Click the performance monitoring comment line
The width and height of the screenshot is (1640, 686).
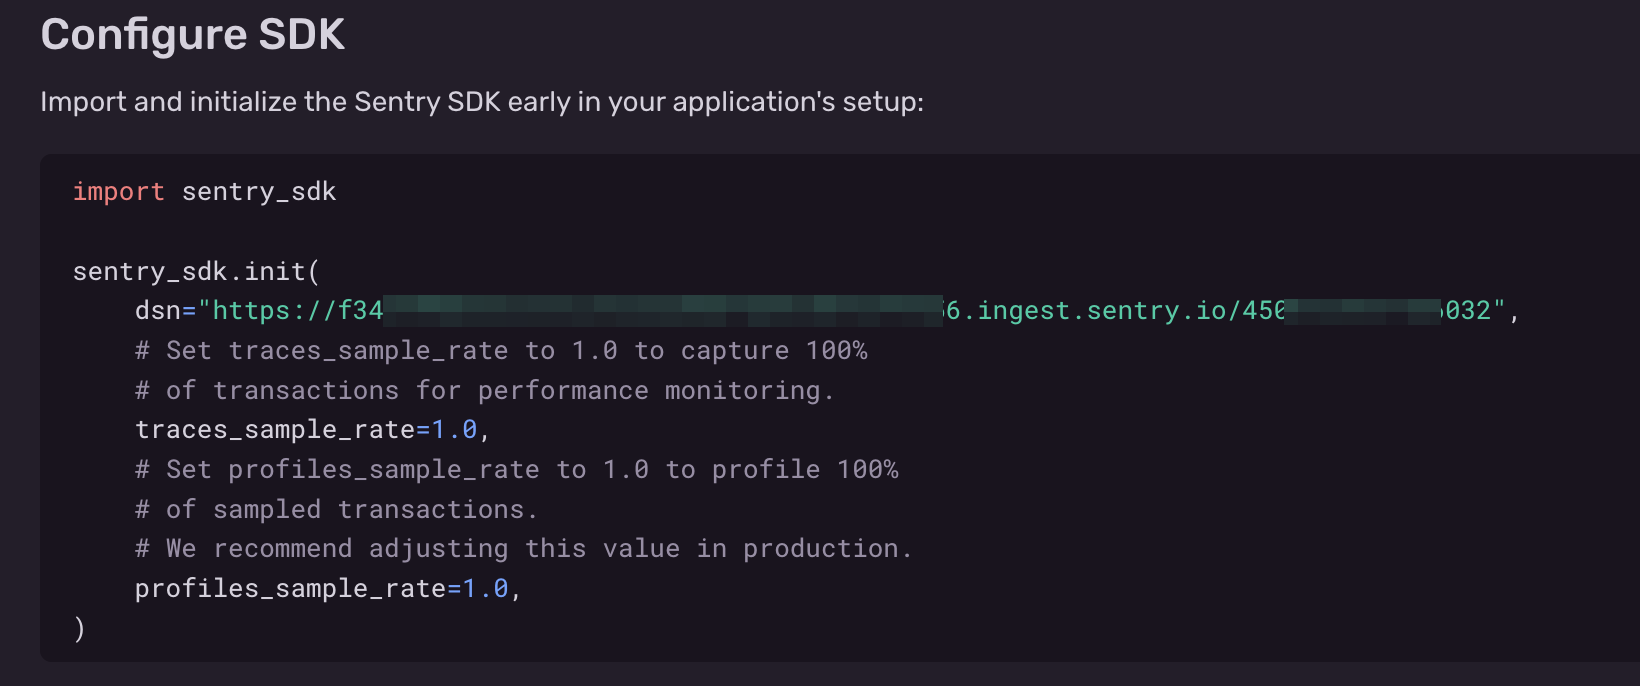tap(485, 390)
